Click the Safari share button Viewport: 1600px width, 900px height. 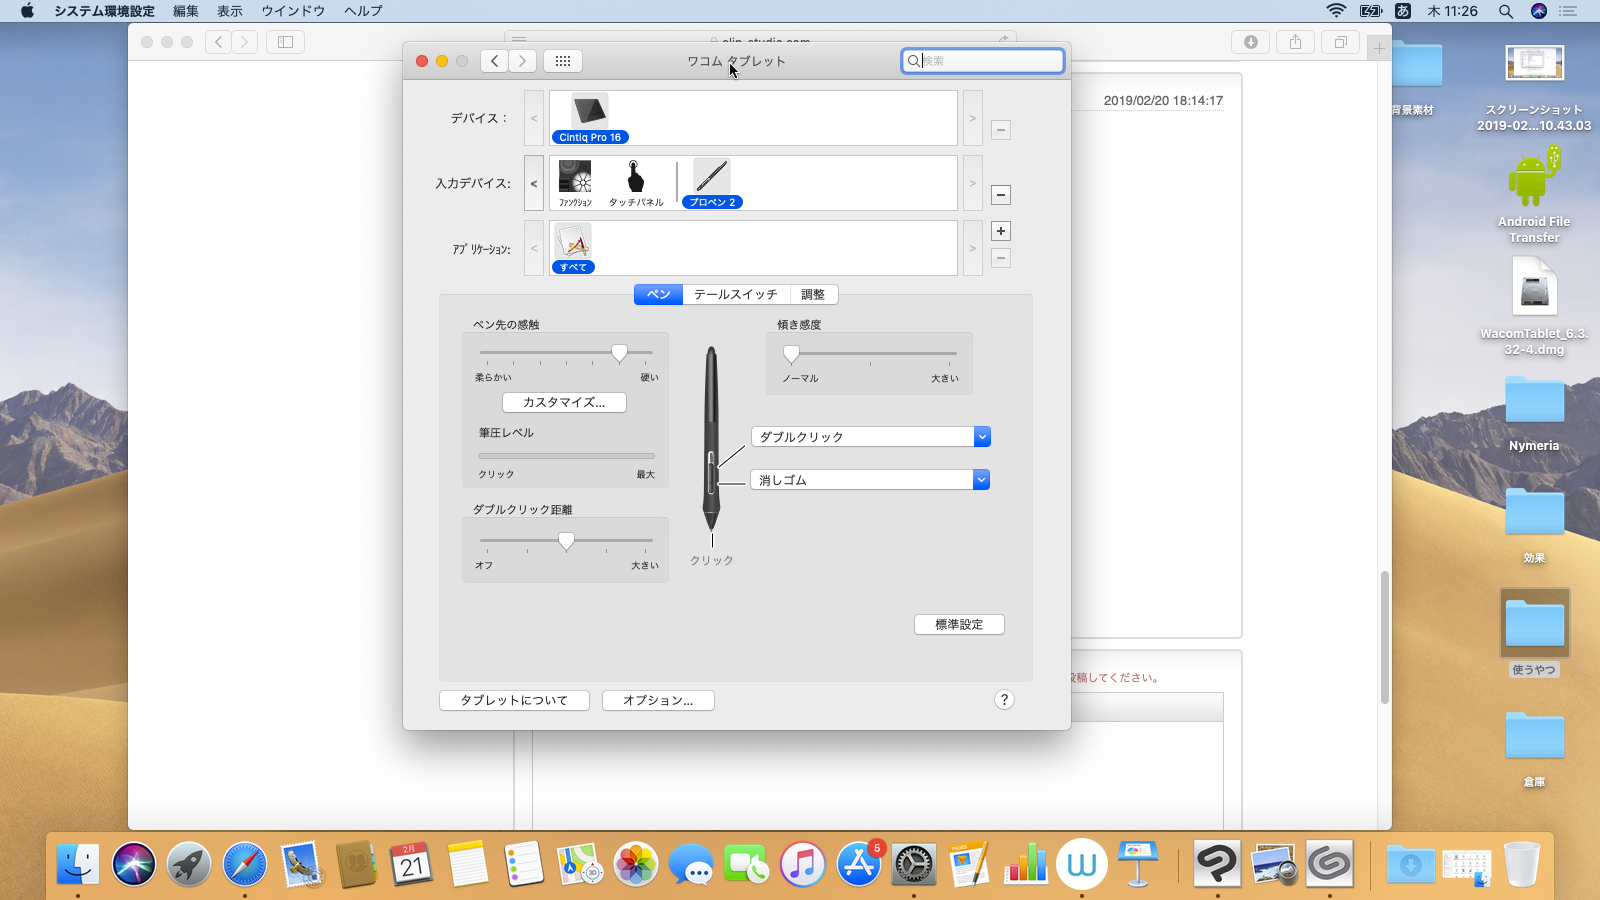click(x=1295, y=42)
